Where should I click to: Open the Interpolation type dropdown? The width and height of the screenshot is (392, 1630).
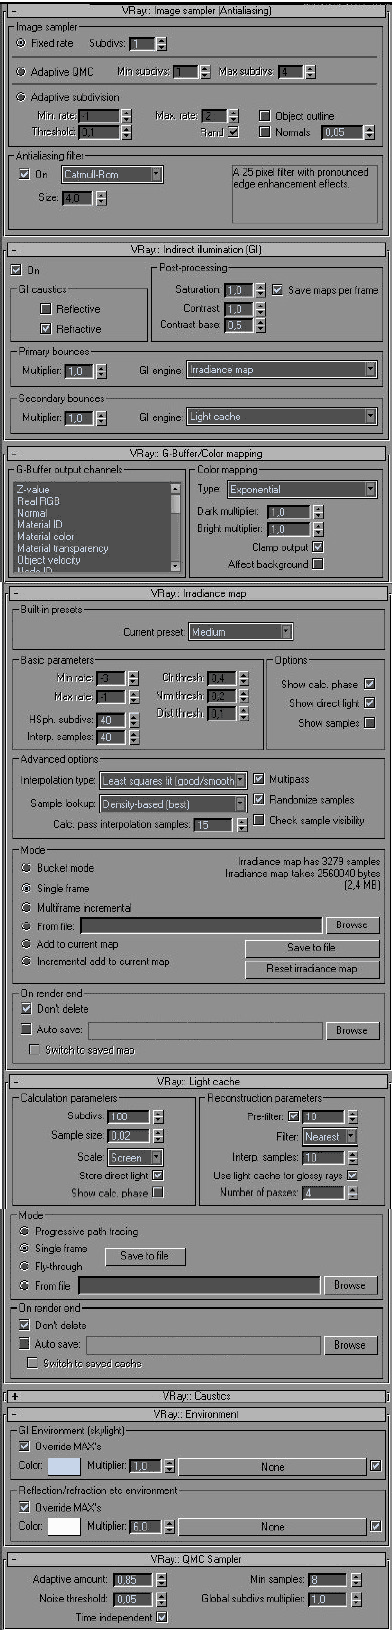[x=173, y=781]
